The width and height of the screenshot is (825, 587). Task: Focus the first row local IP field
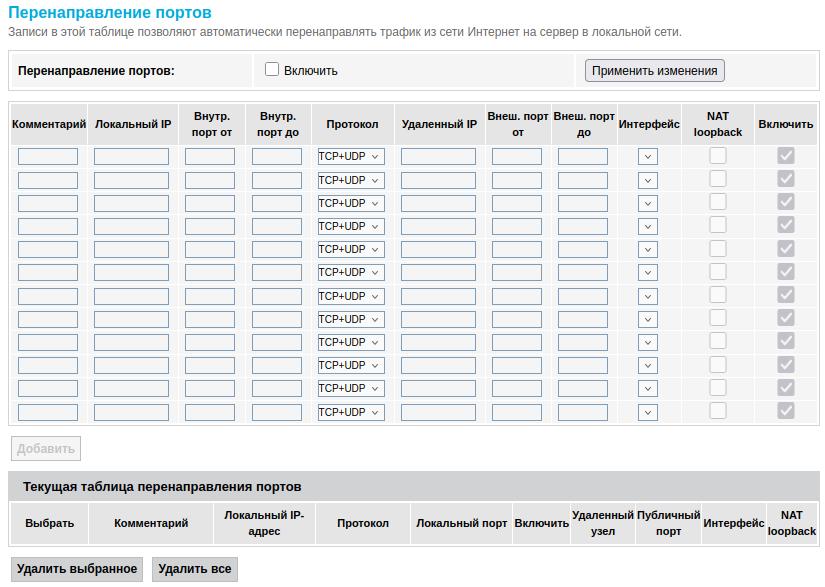[131, 156]
